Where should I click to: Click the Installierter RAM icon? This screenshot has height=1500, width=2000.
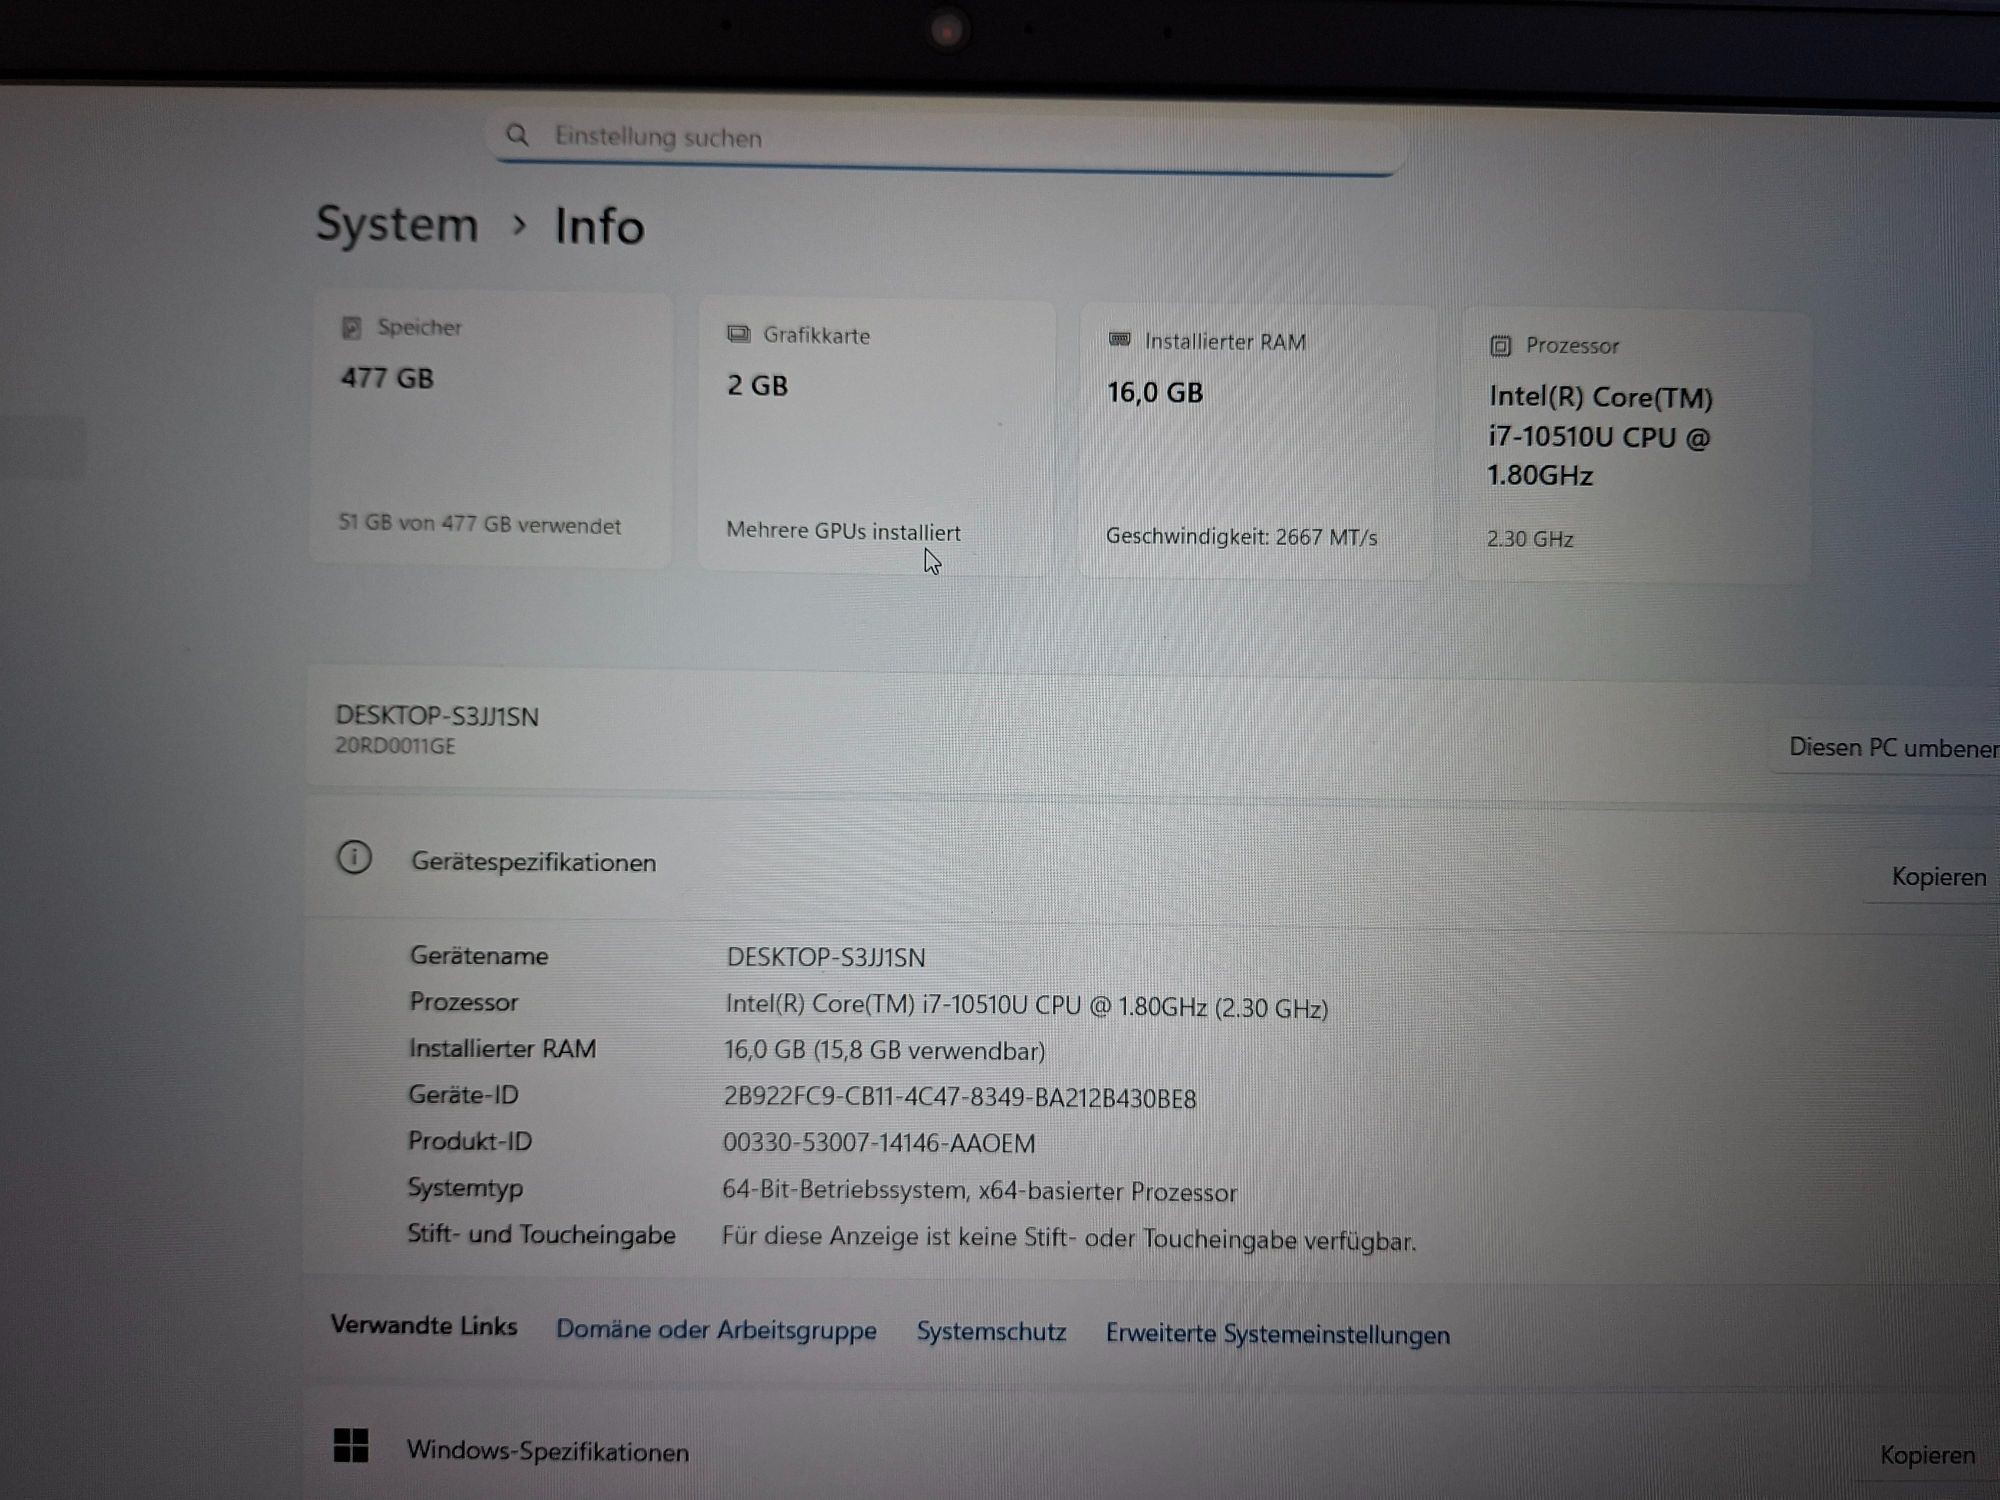[1119, 340]
